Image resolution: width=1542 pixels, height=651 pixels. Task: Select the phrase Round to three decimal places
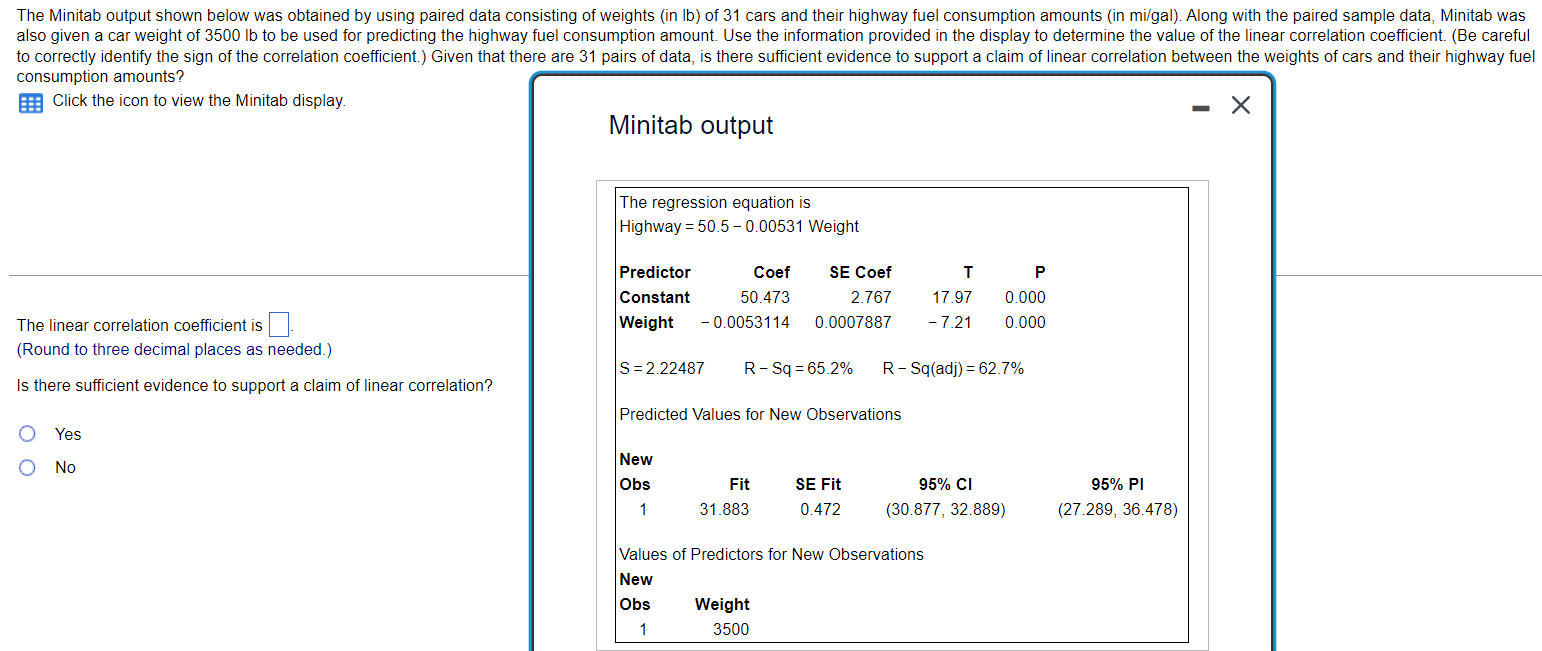[x=174, y=349]
